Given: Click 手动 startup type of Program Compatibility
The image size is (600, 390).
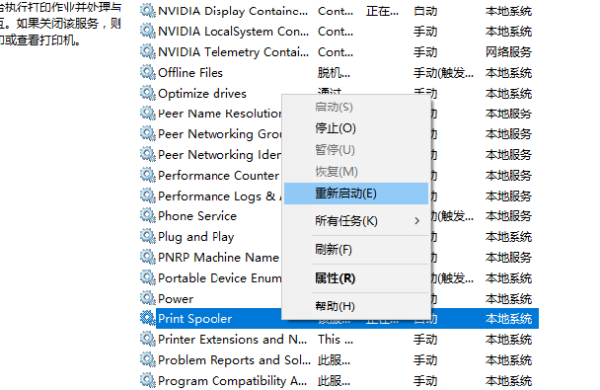Looking at the screenshot, I should (425, 381).
